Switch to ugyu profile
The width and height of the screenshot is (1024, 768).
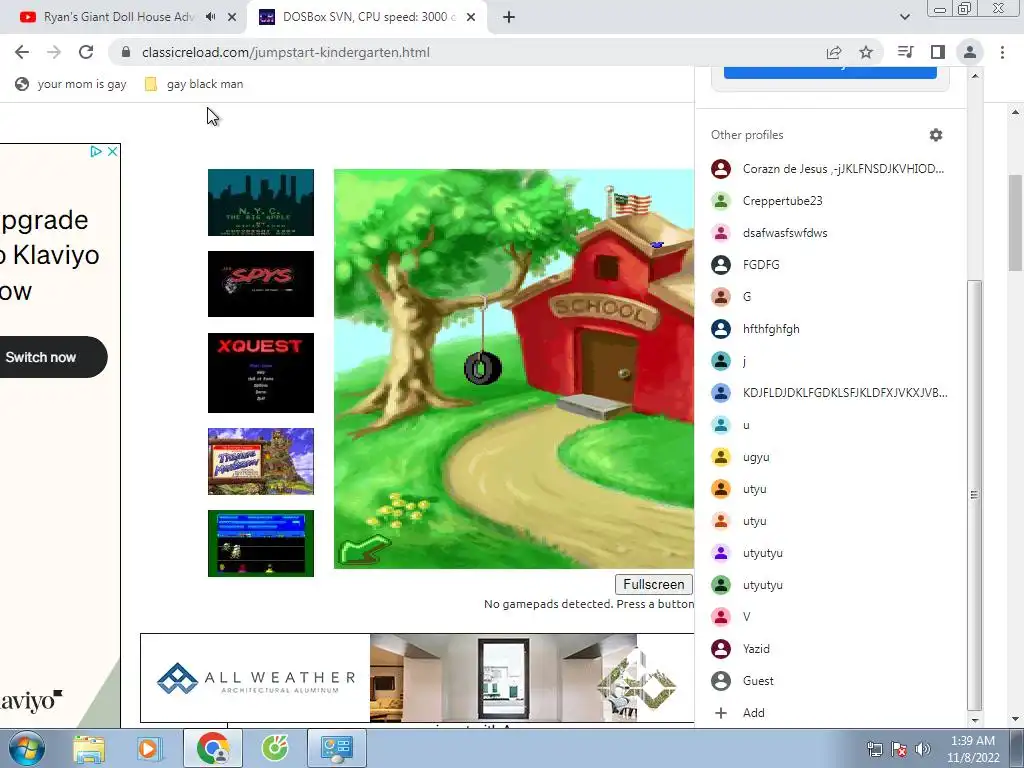click(x=830, y=456)
